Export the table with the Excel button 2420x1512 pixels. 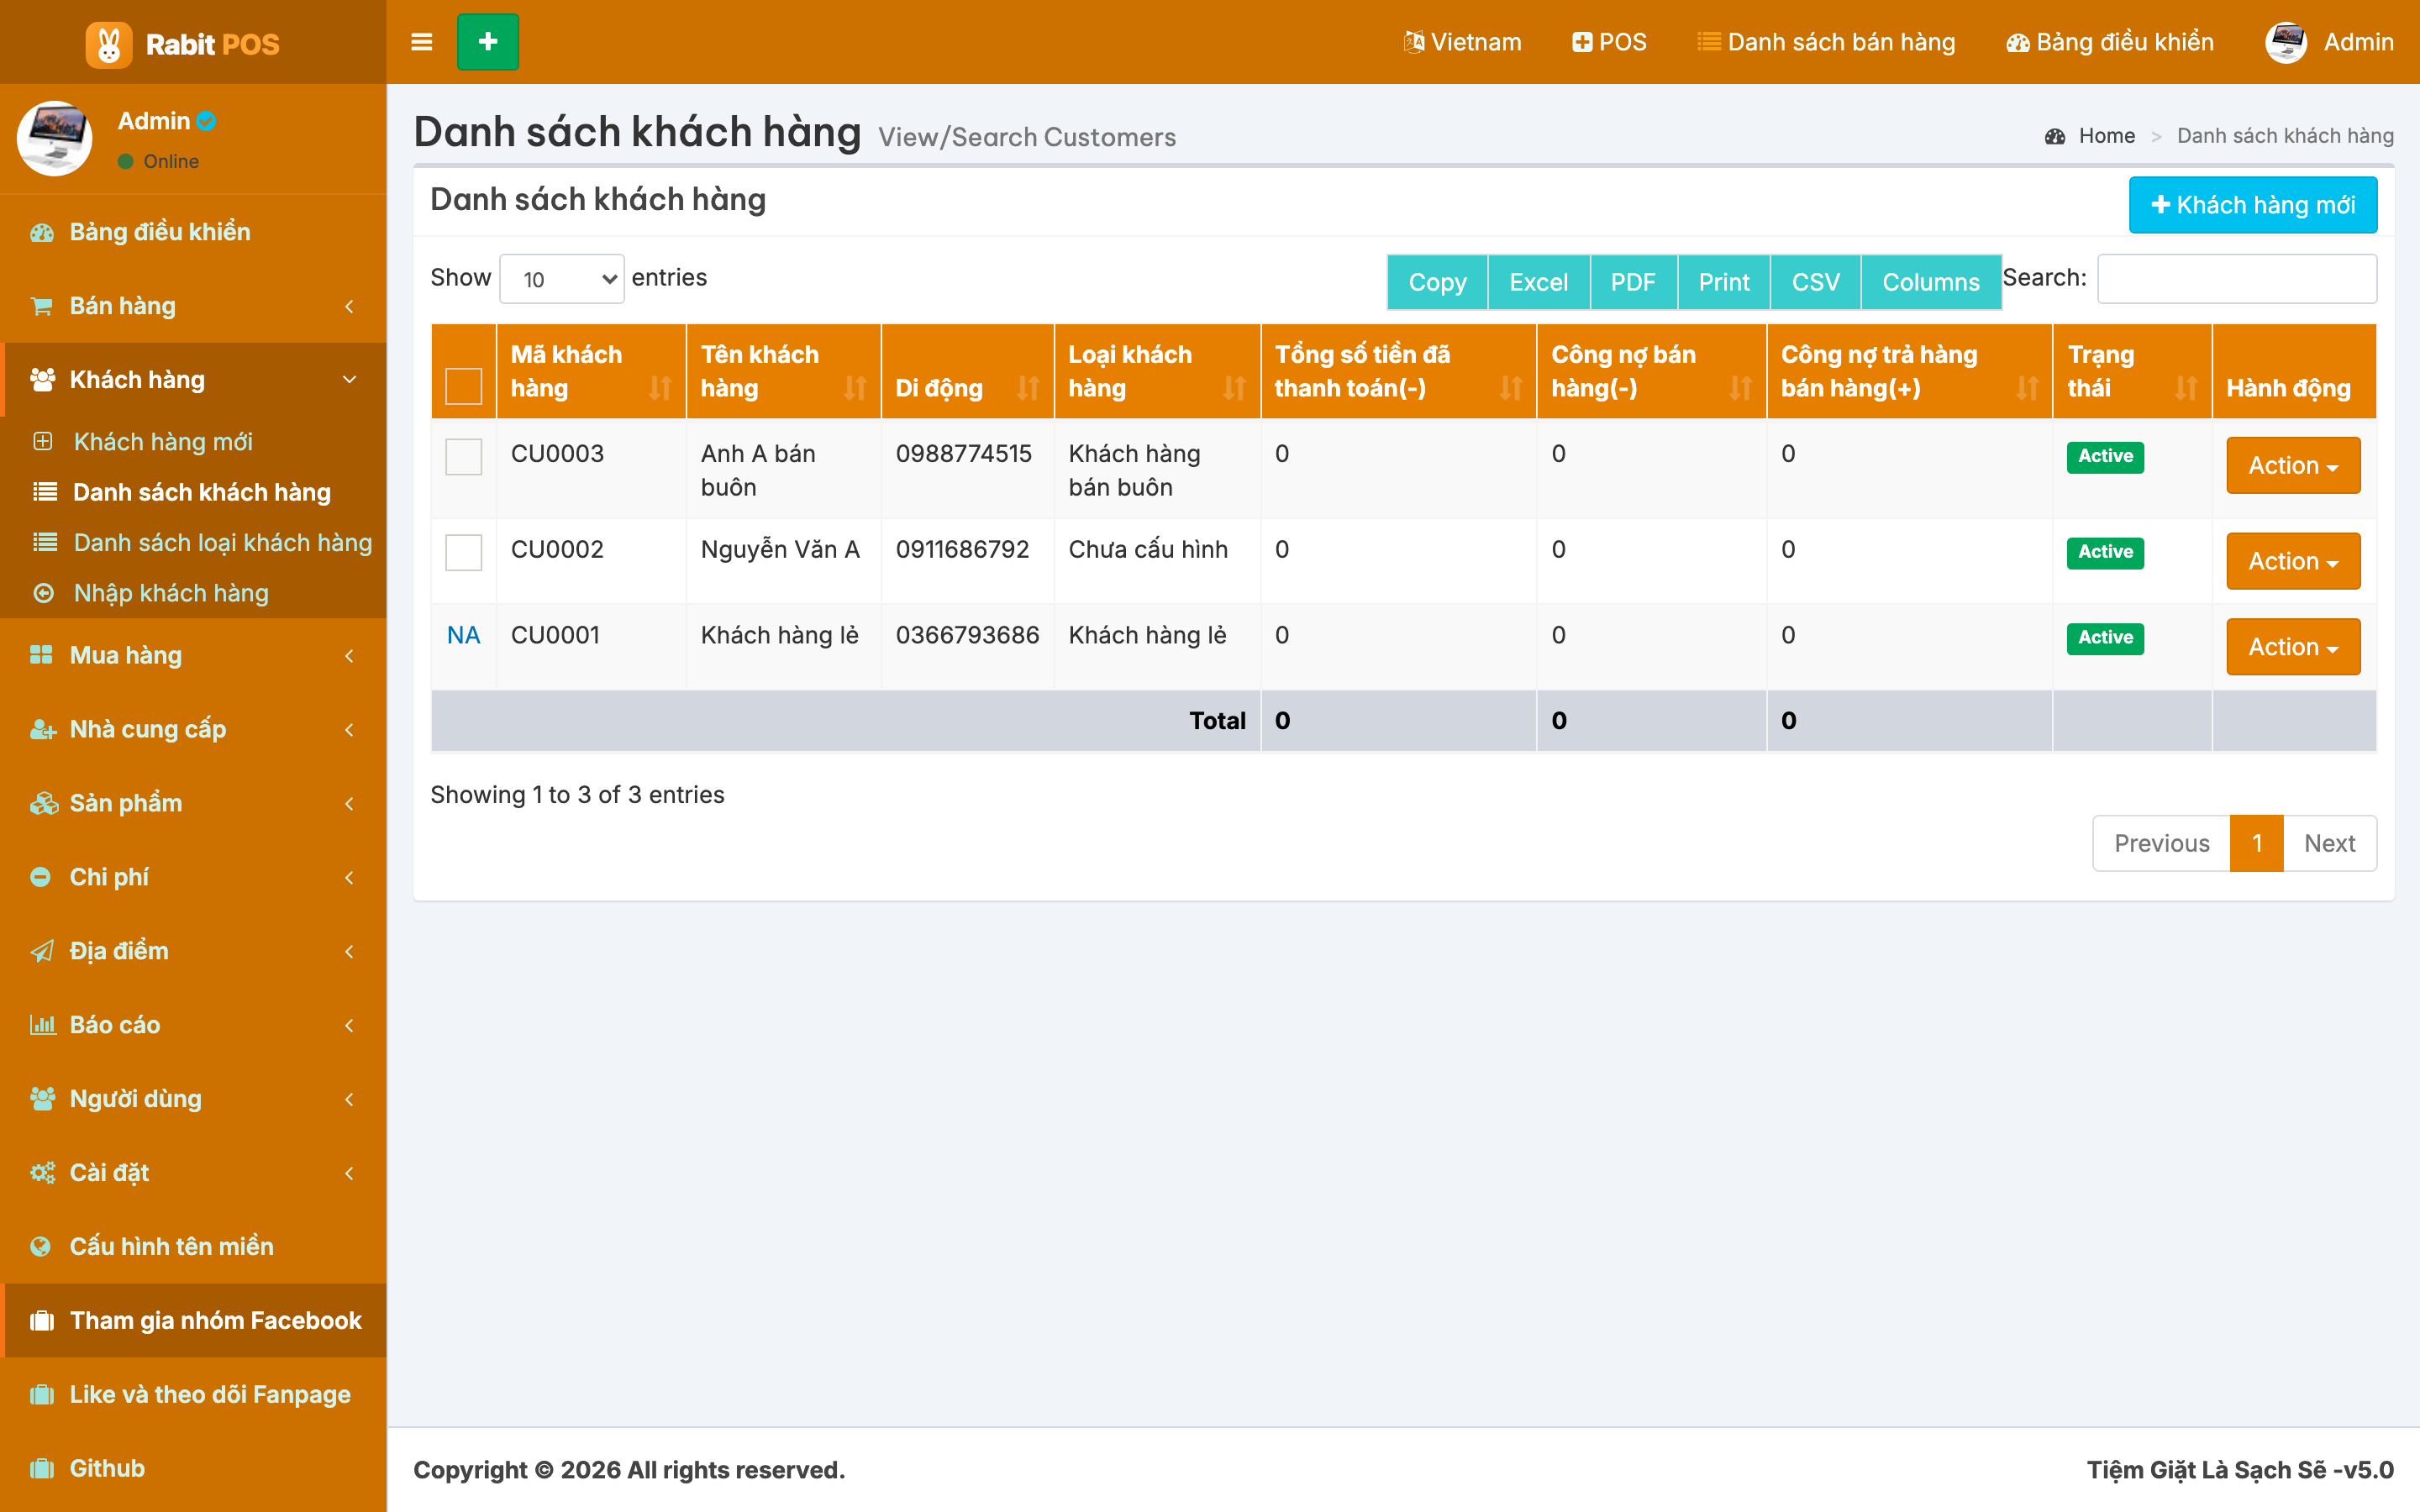(1538, 282)
